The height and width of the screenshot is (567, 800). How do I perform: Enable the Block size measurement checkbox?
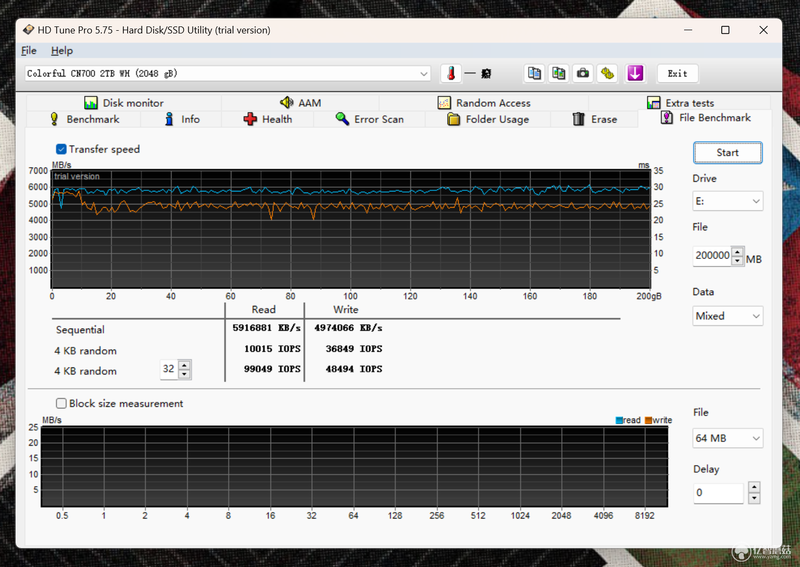61,403
